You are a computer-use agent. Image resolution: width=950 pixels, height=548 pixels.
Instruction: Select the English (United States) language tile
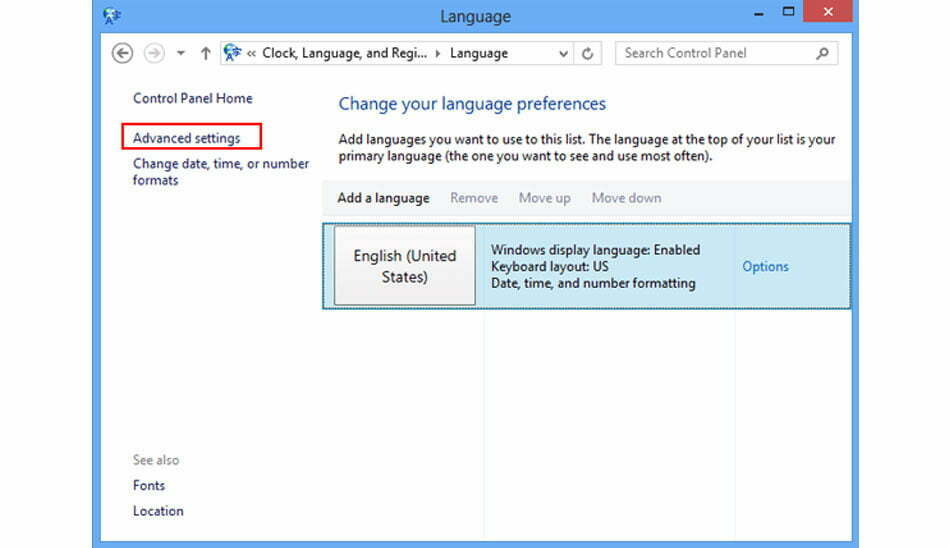point(405,266)
